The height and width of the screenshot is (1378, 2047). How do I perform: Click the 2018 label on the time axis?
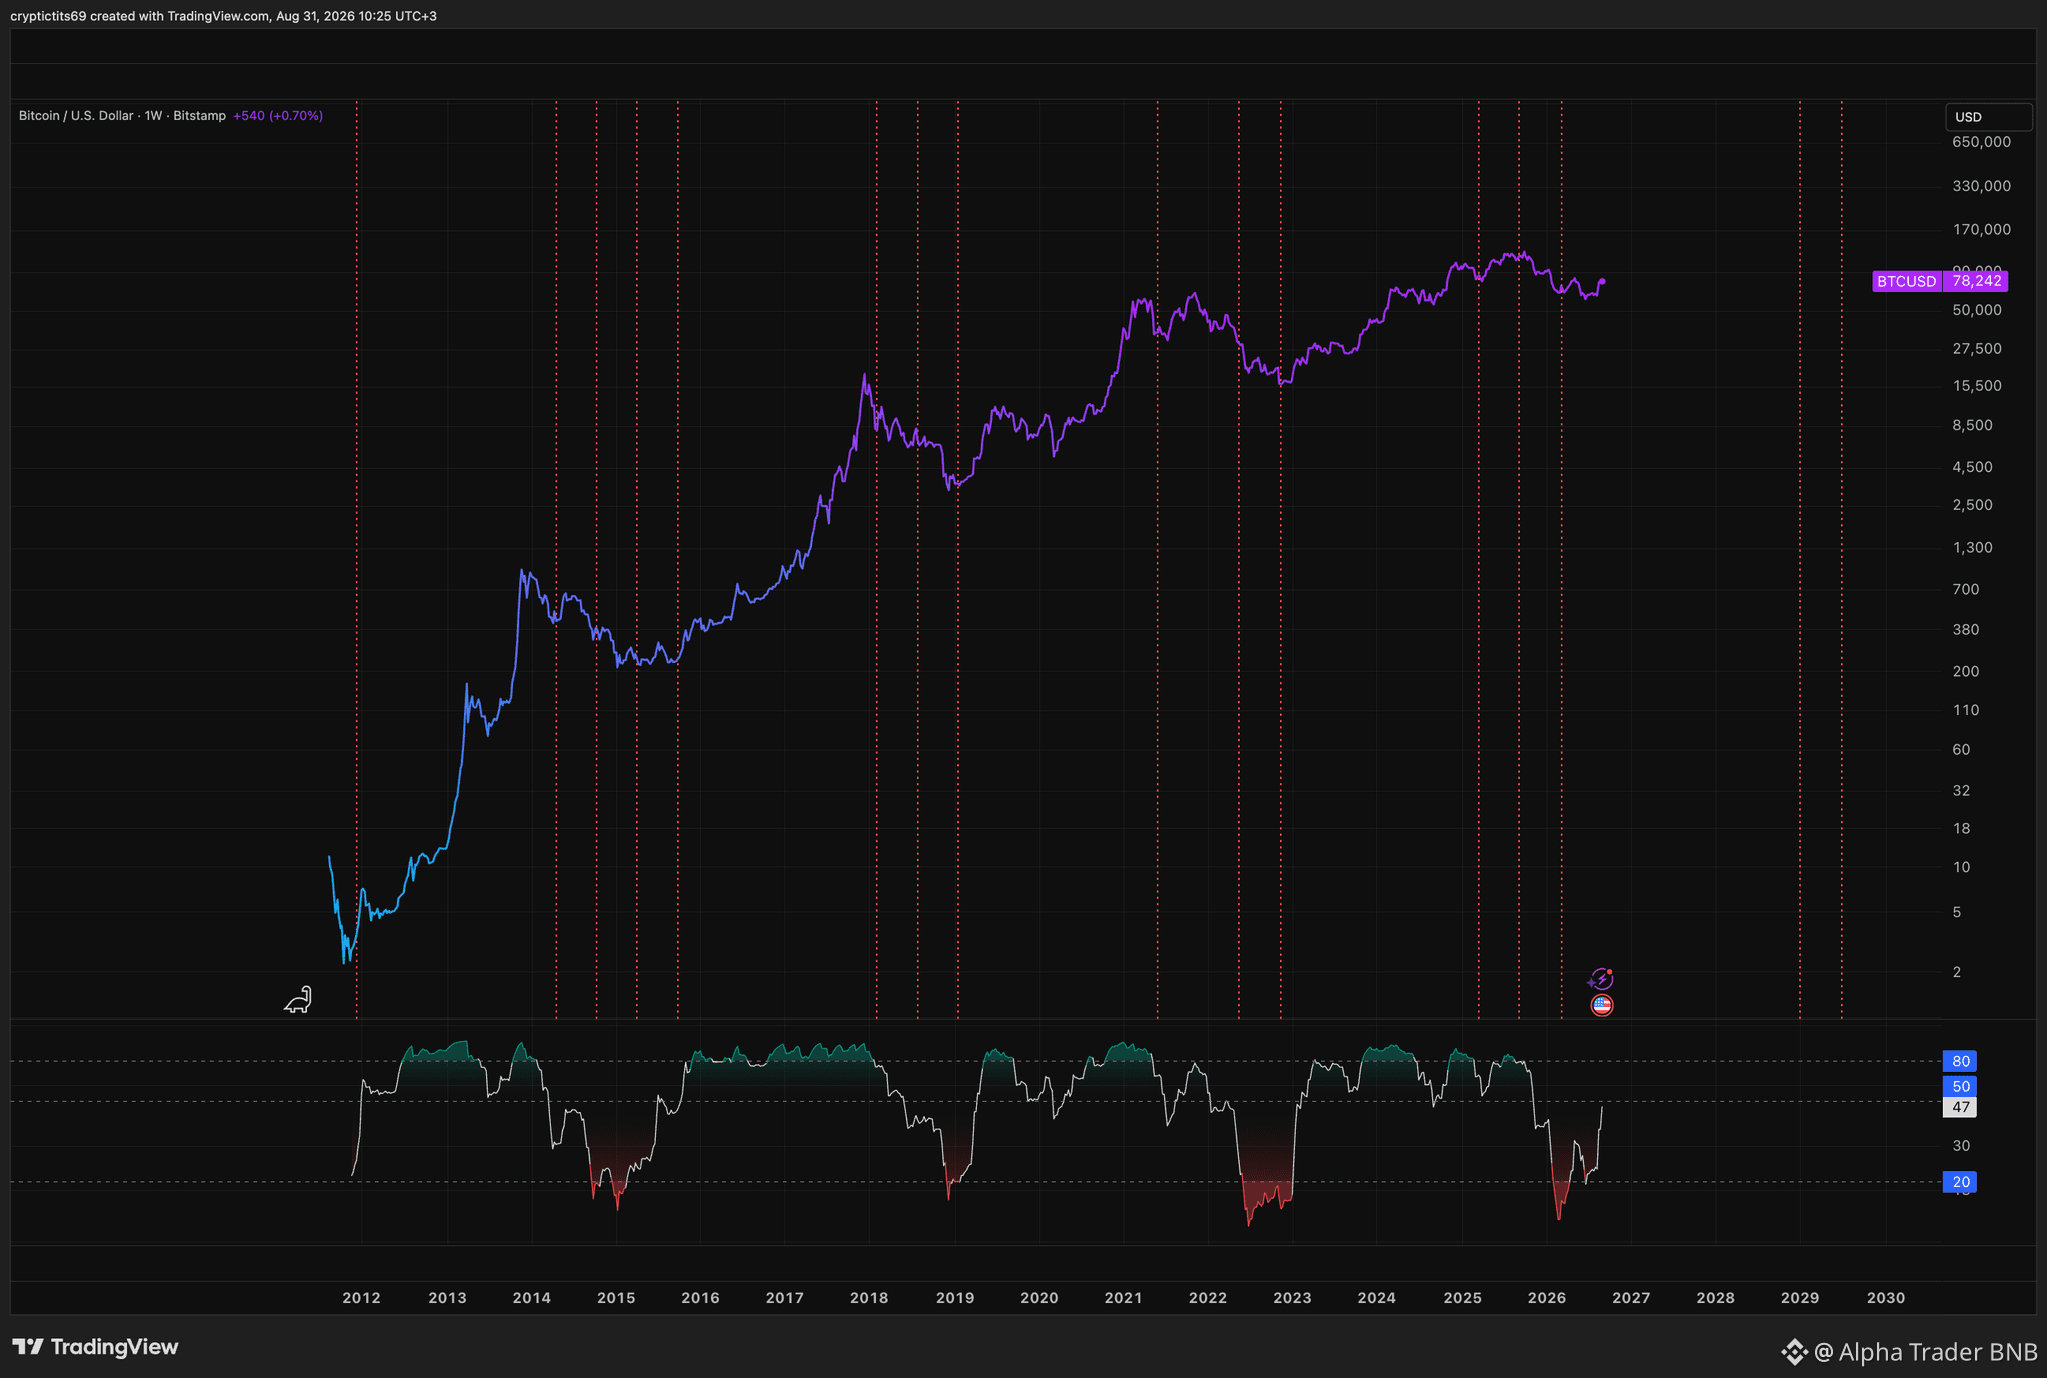coord(869,1298)
